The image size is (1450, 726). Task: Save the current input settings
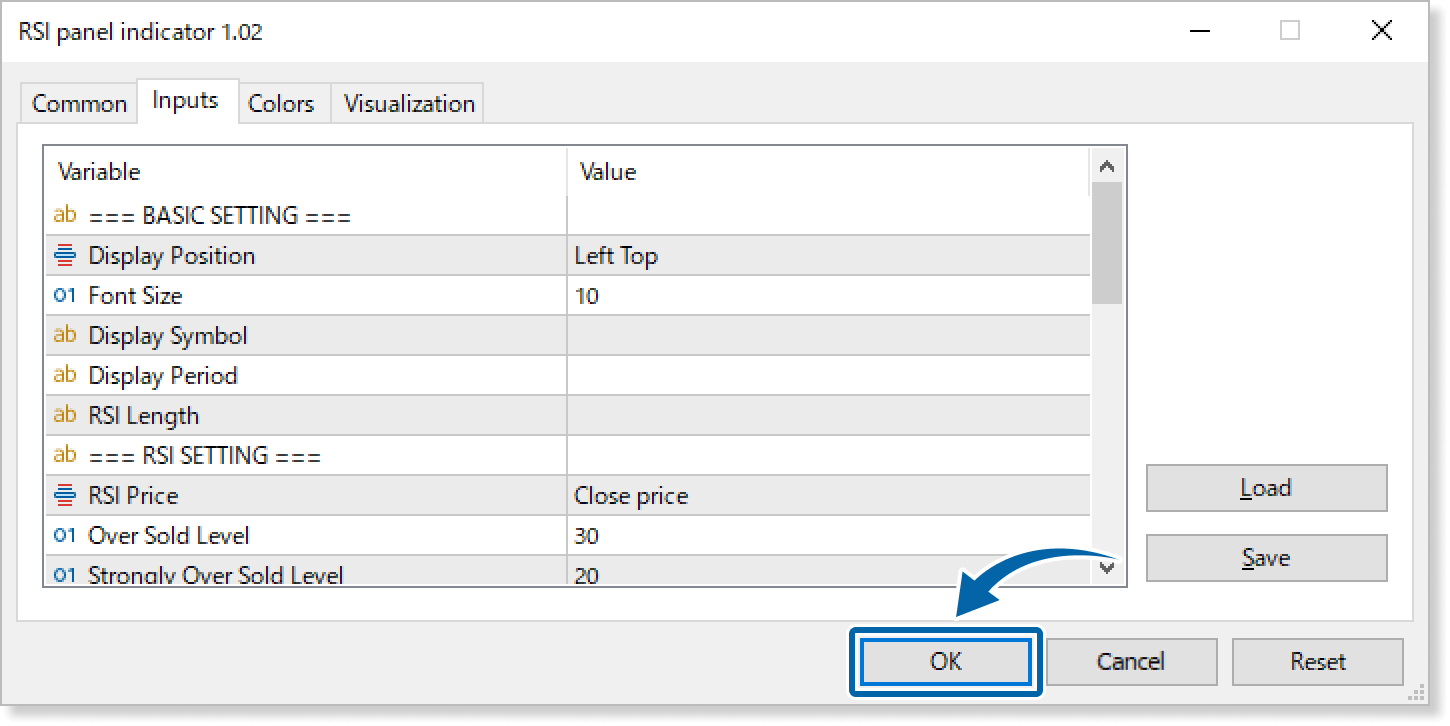[1266, 558]
